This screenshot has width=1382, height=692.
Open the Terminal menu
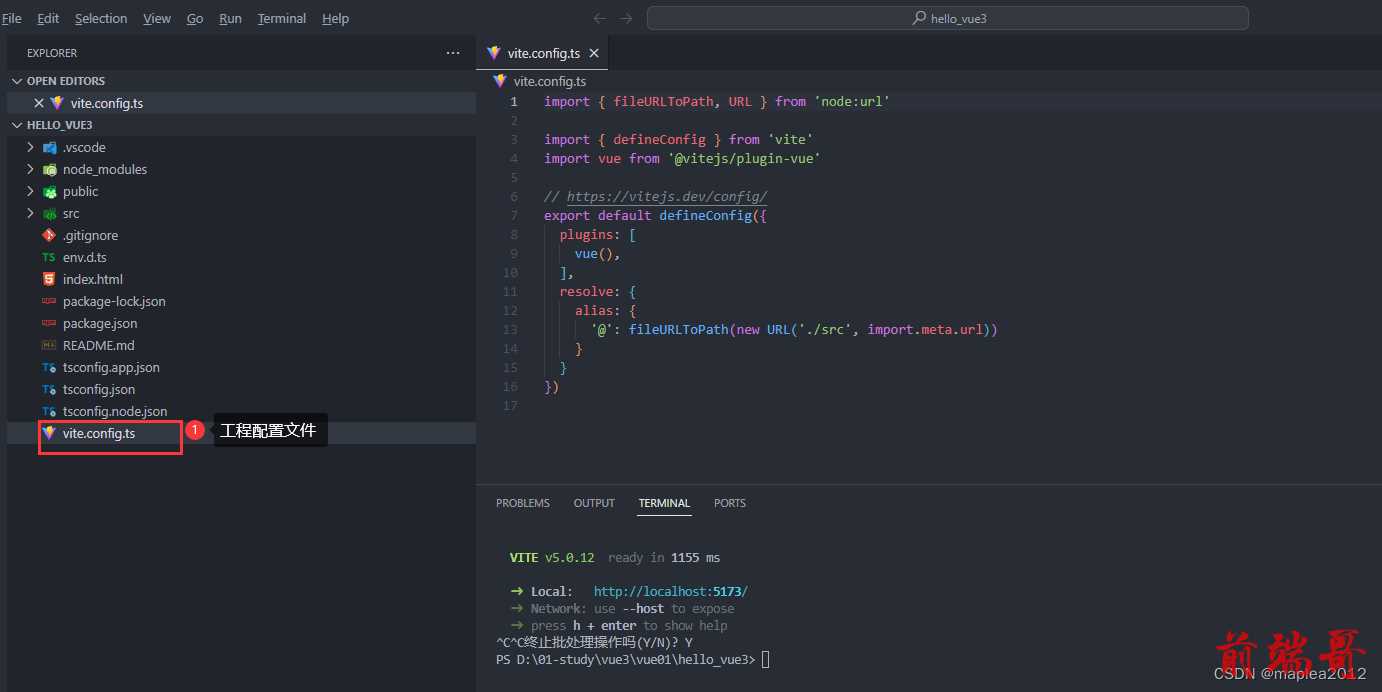(x=282, y=18)
